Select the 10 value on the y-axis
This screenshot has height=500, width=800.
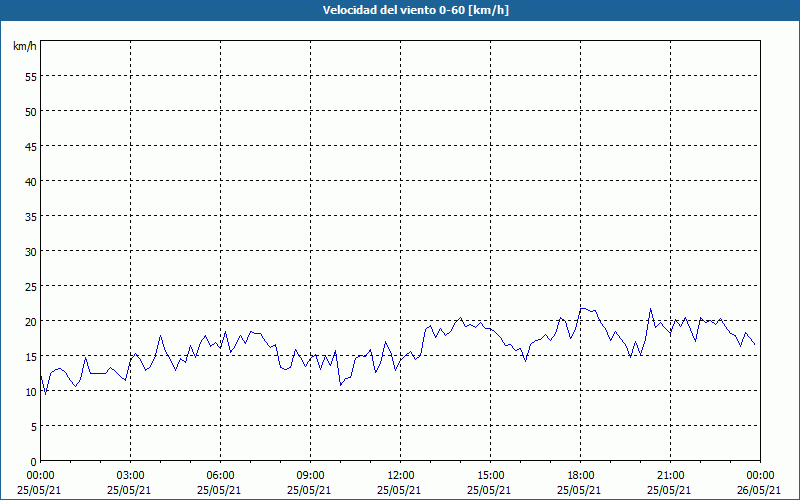31,392
